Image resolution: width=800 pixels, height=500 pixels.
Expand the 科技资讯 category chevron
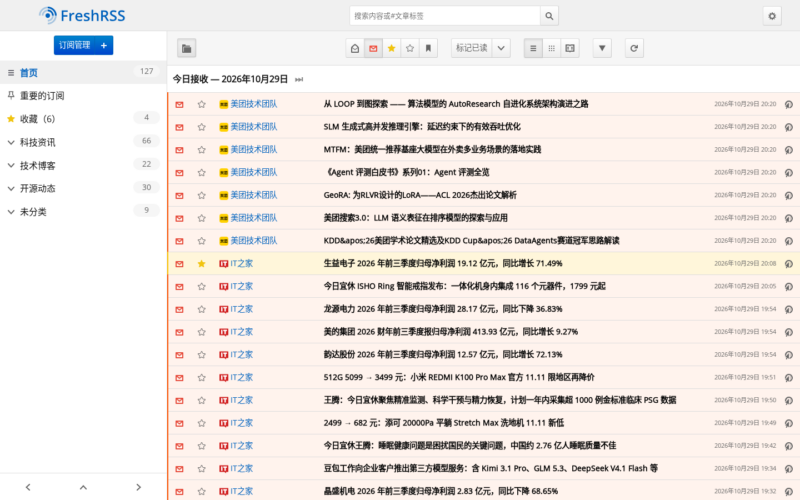(11, 142)
